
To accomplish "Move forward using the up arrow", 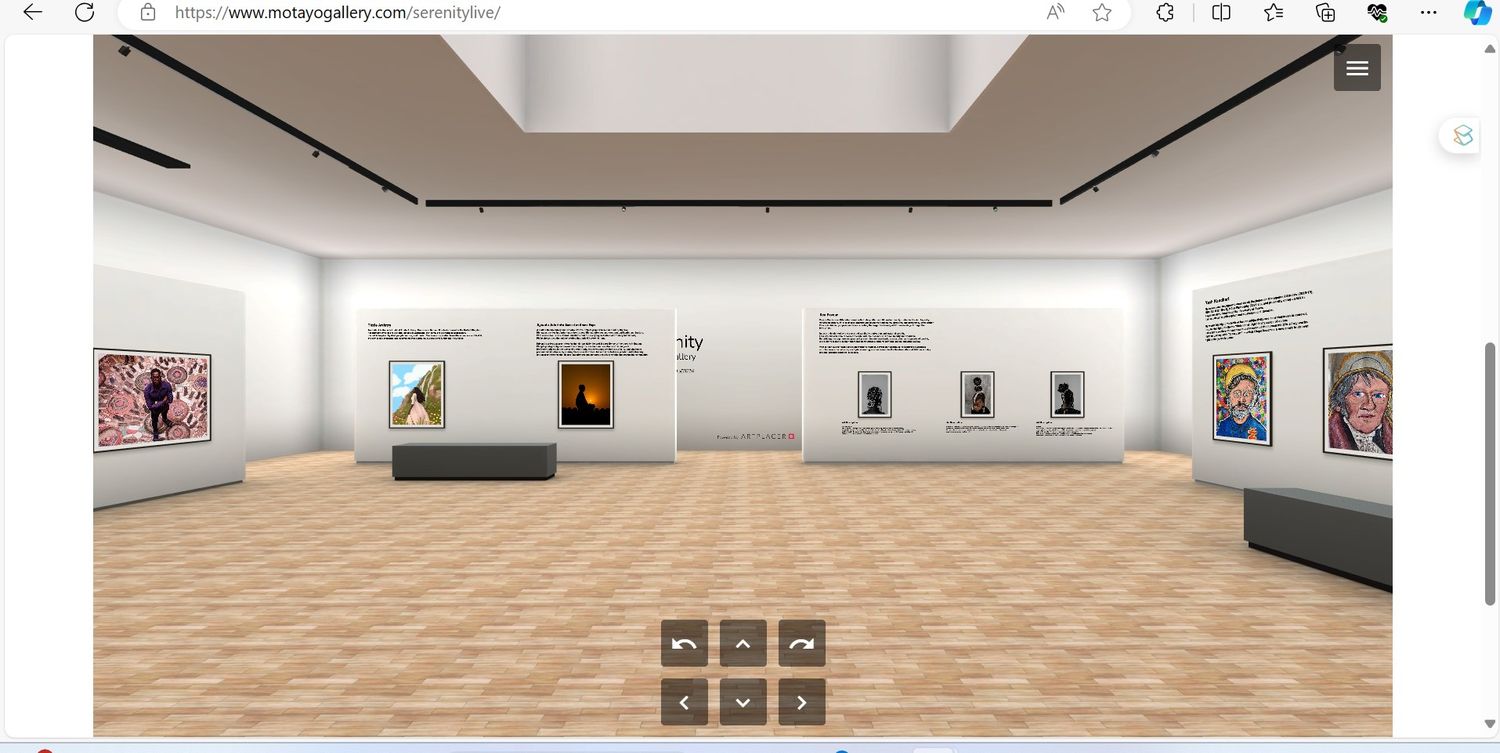I will pos(743,644).
